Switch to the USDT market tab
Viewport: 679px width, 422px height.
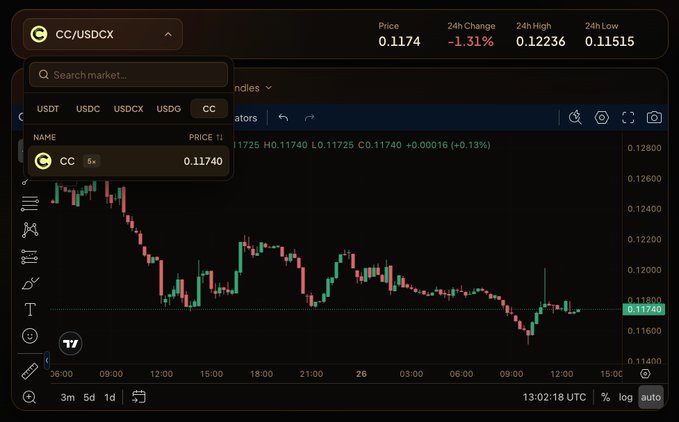48,109
